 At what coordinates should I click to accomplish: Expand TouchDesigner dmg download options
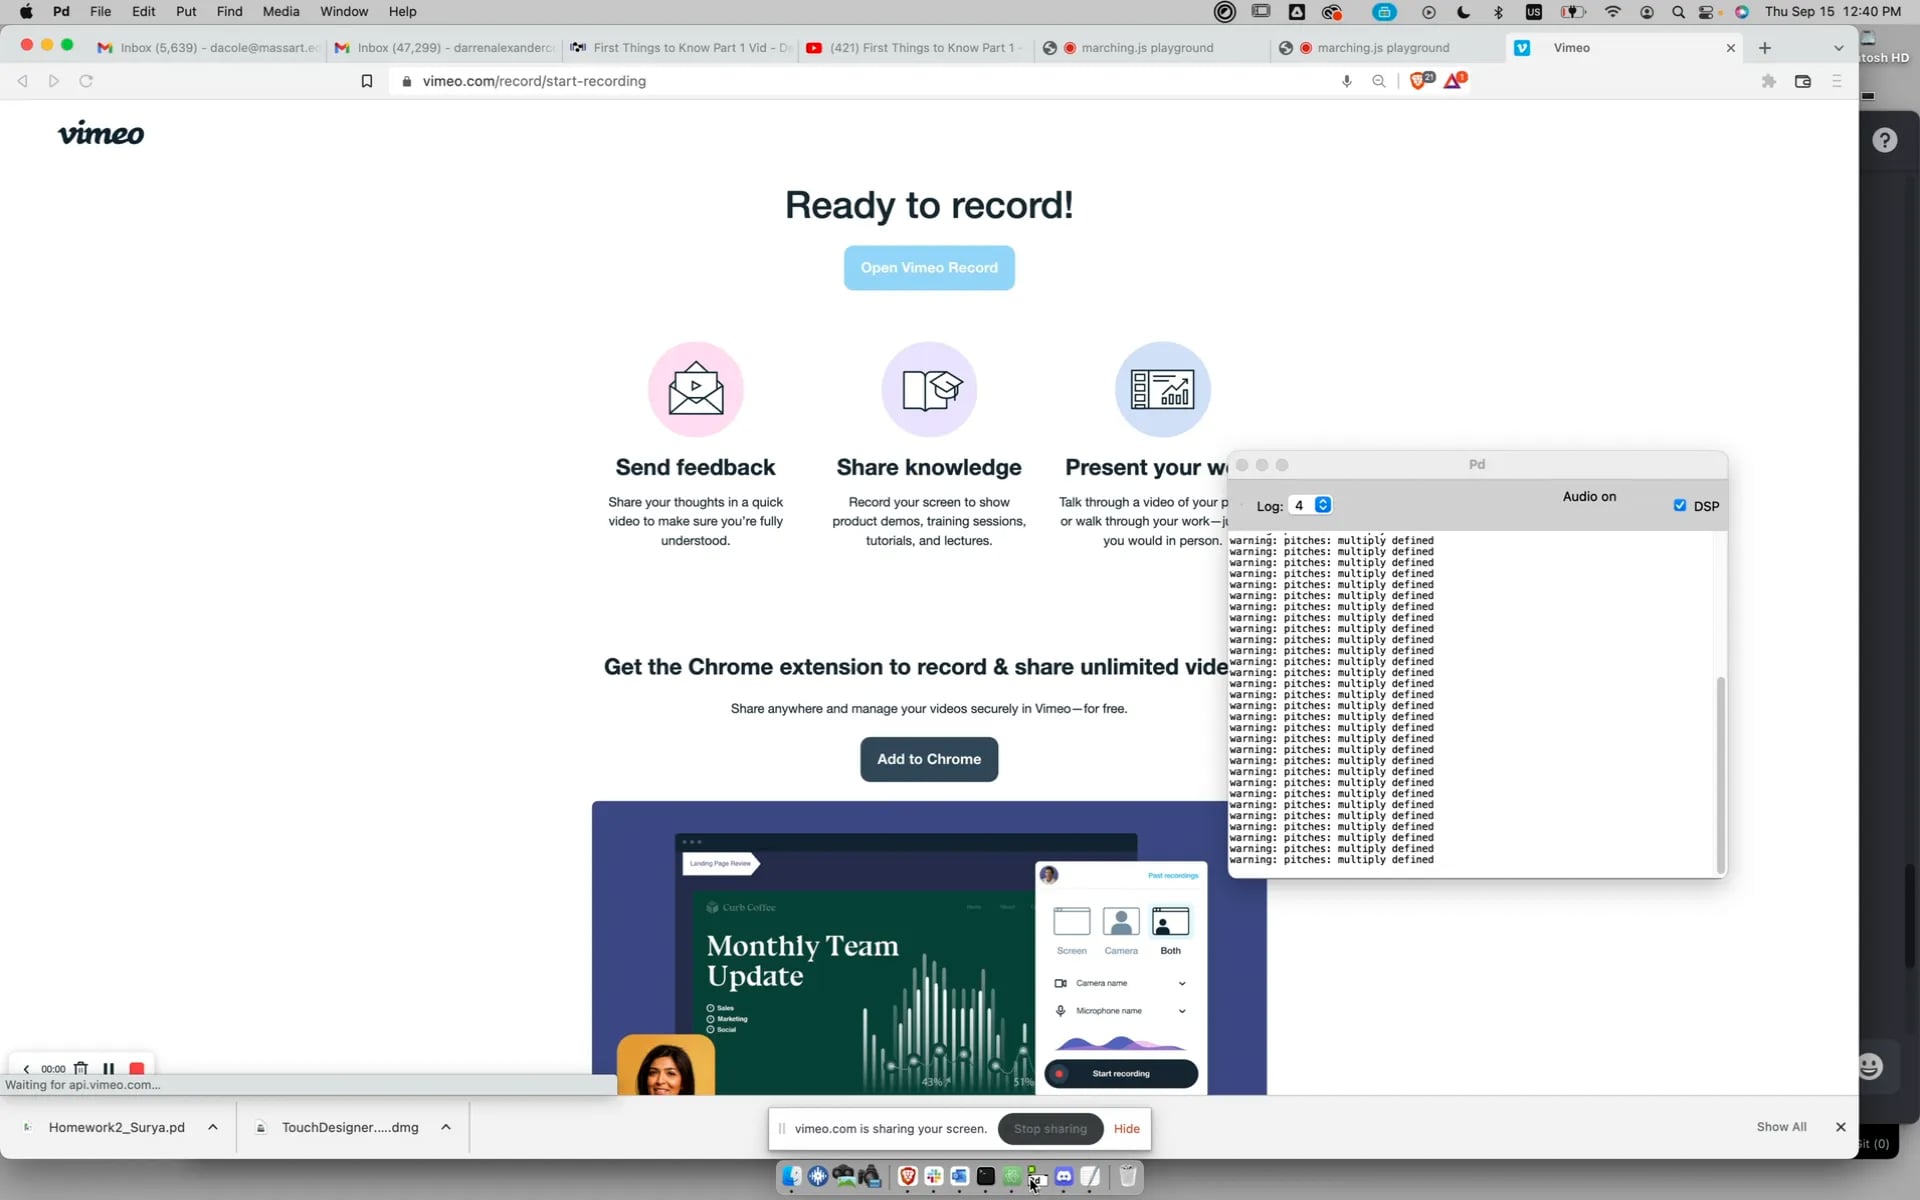[446, 1127]
